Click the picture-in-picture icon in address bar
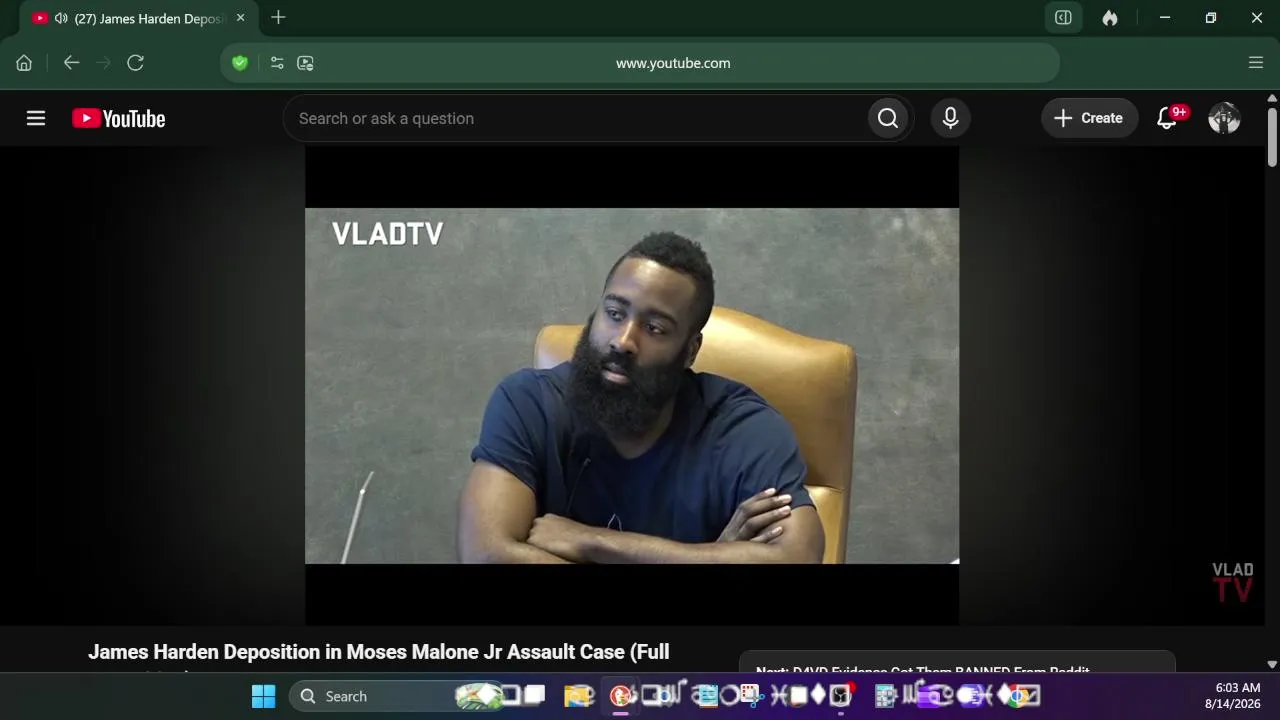 pyautogui.click(x=306, y=63)
